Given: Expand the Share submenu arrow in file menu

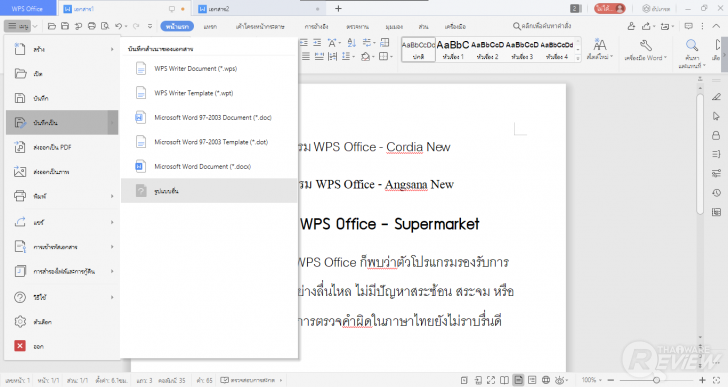Looking at the screenshot, I should click(112, 222).
